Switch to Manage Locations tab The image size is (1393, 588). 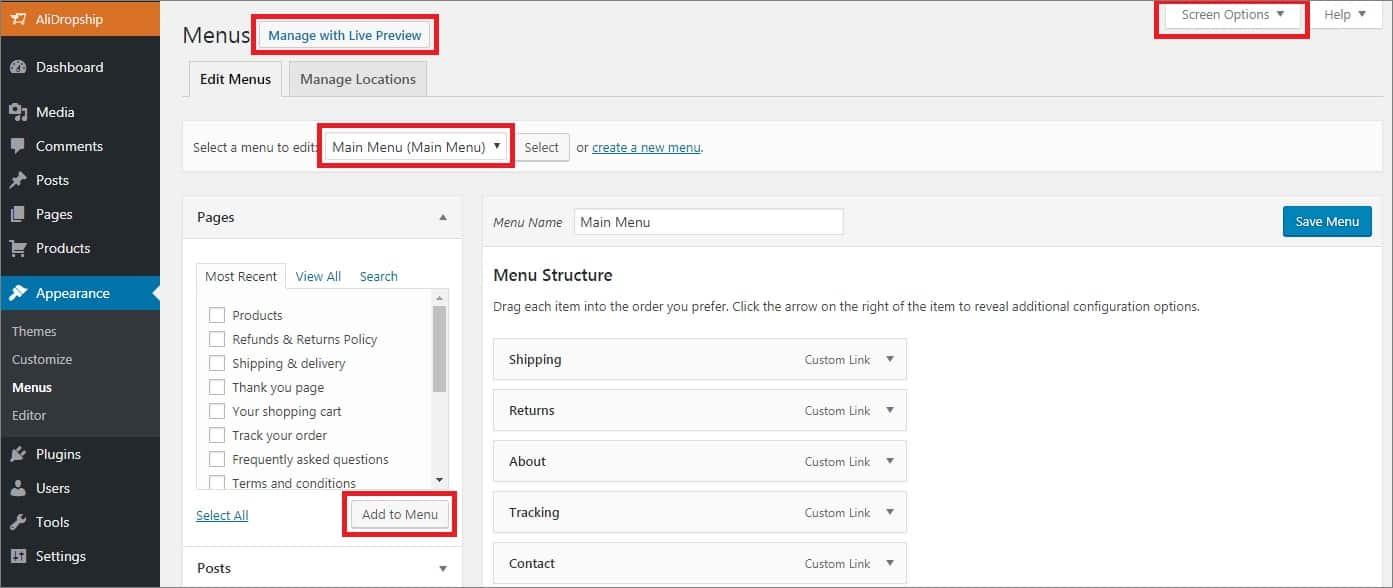tap(358, 79)
